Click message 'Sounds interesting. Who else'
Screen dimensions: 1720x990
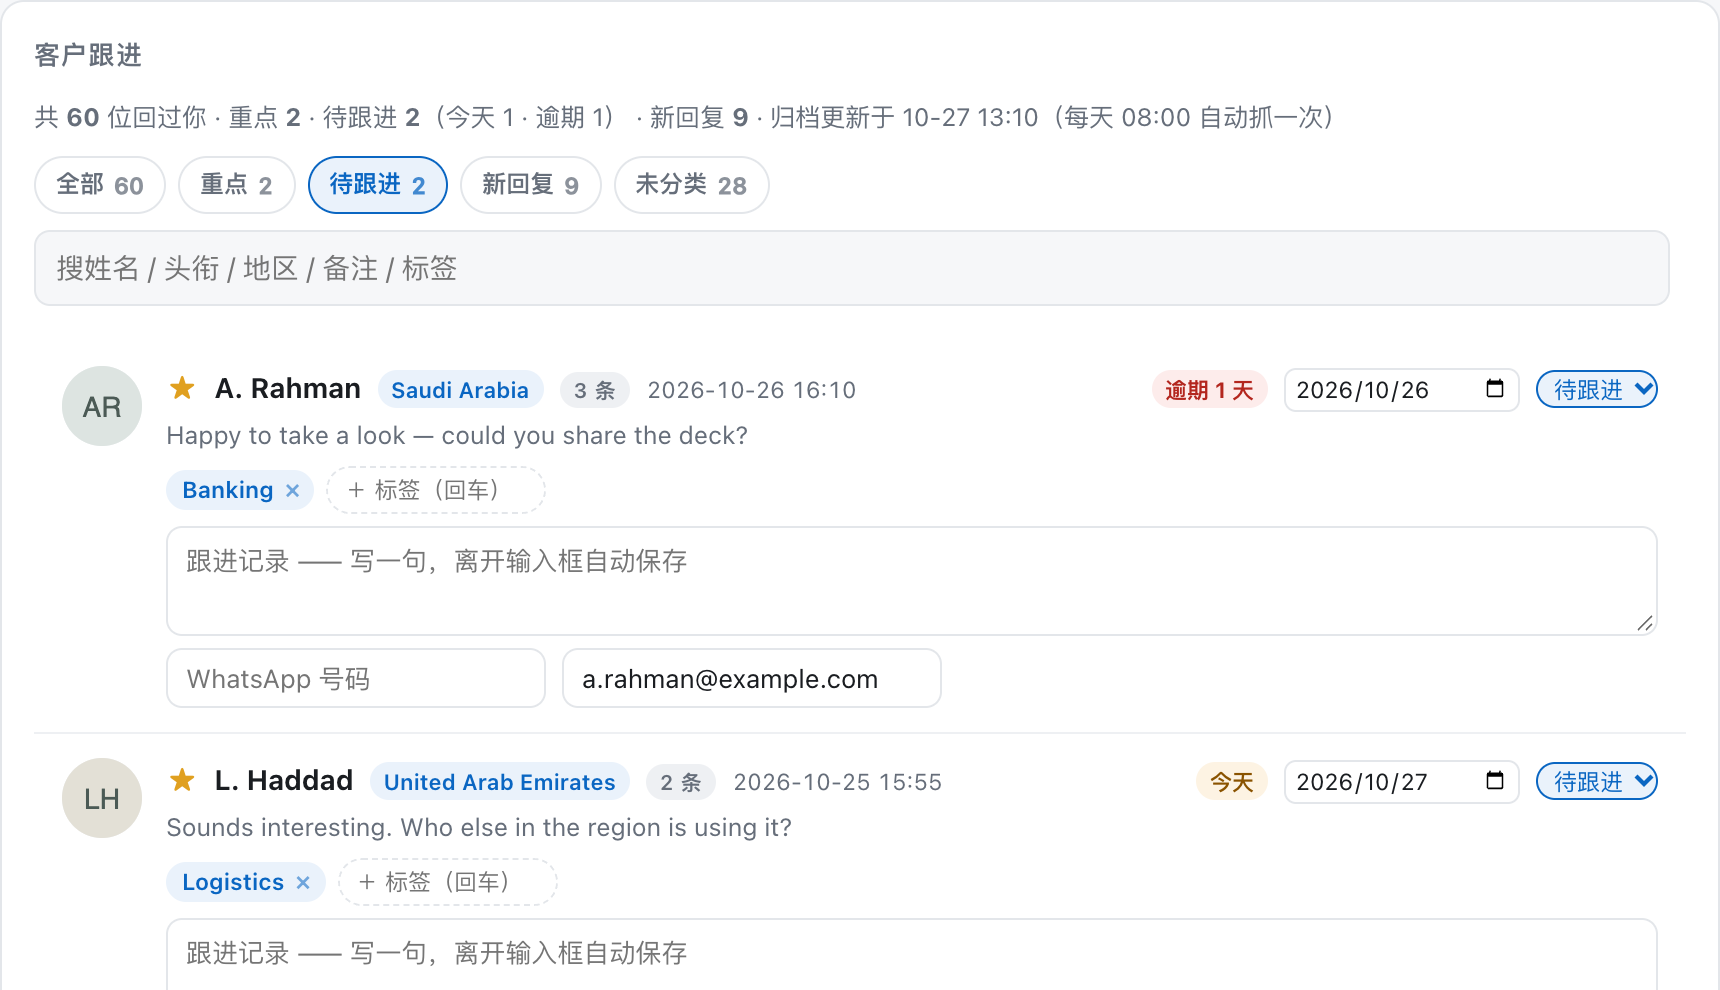(x=479, y=827)
